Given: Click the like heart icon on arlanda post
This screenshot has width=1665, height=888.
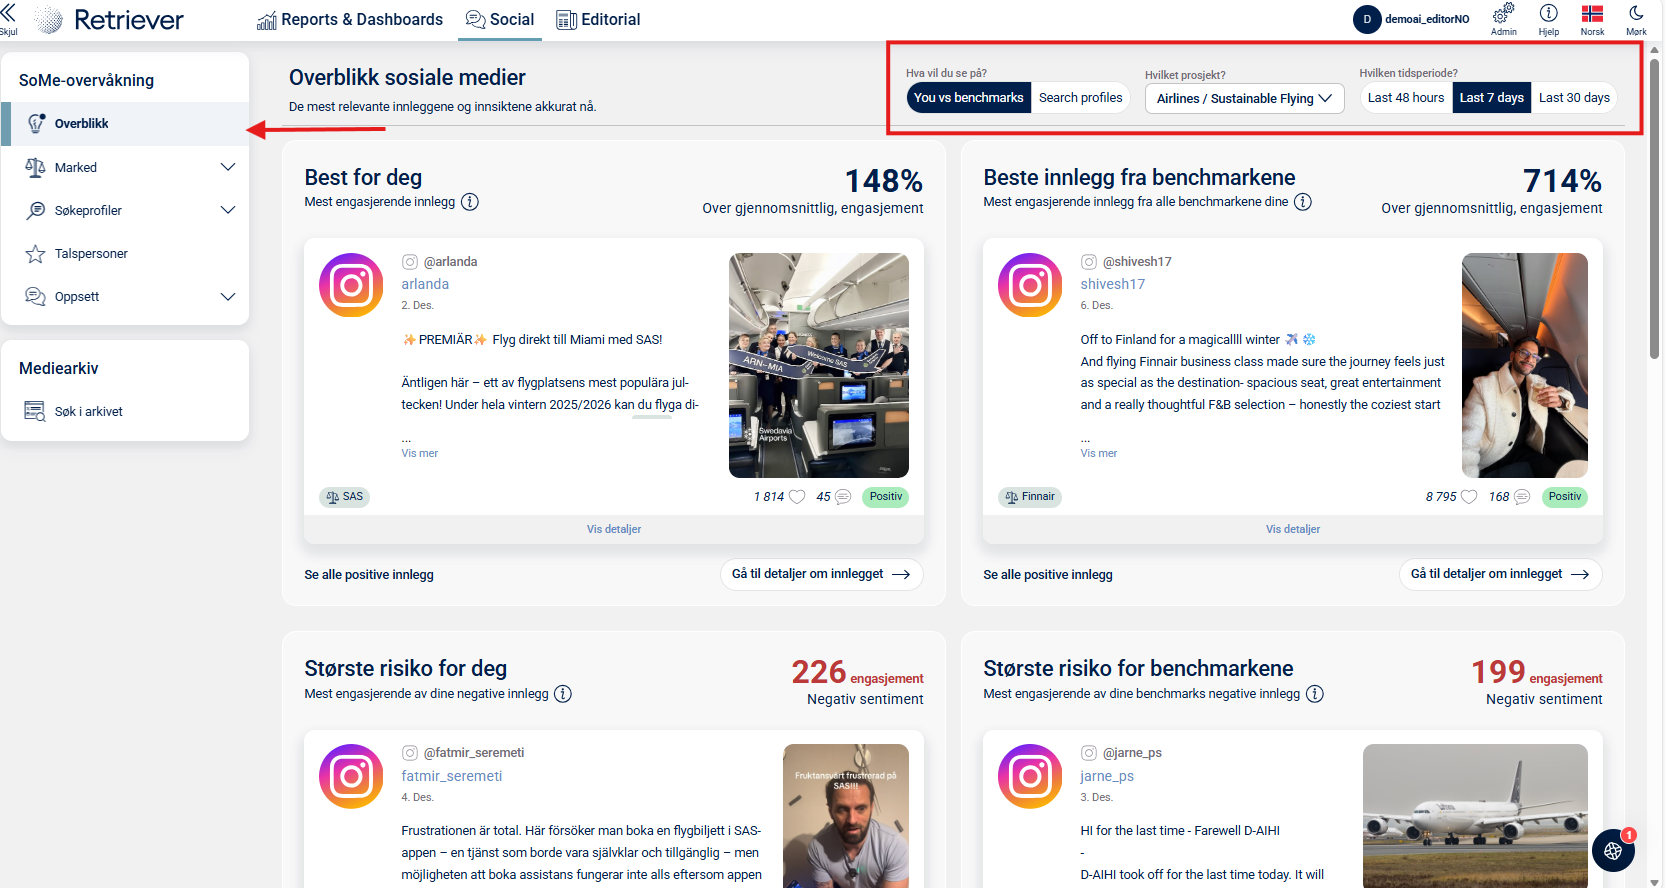Looking at the screenshot, I should [797, 497].
